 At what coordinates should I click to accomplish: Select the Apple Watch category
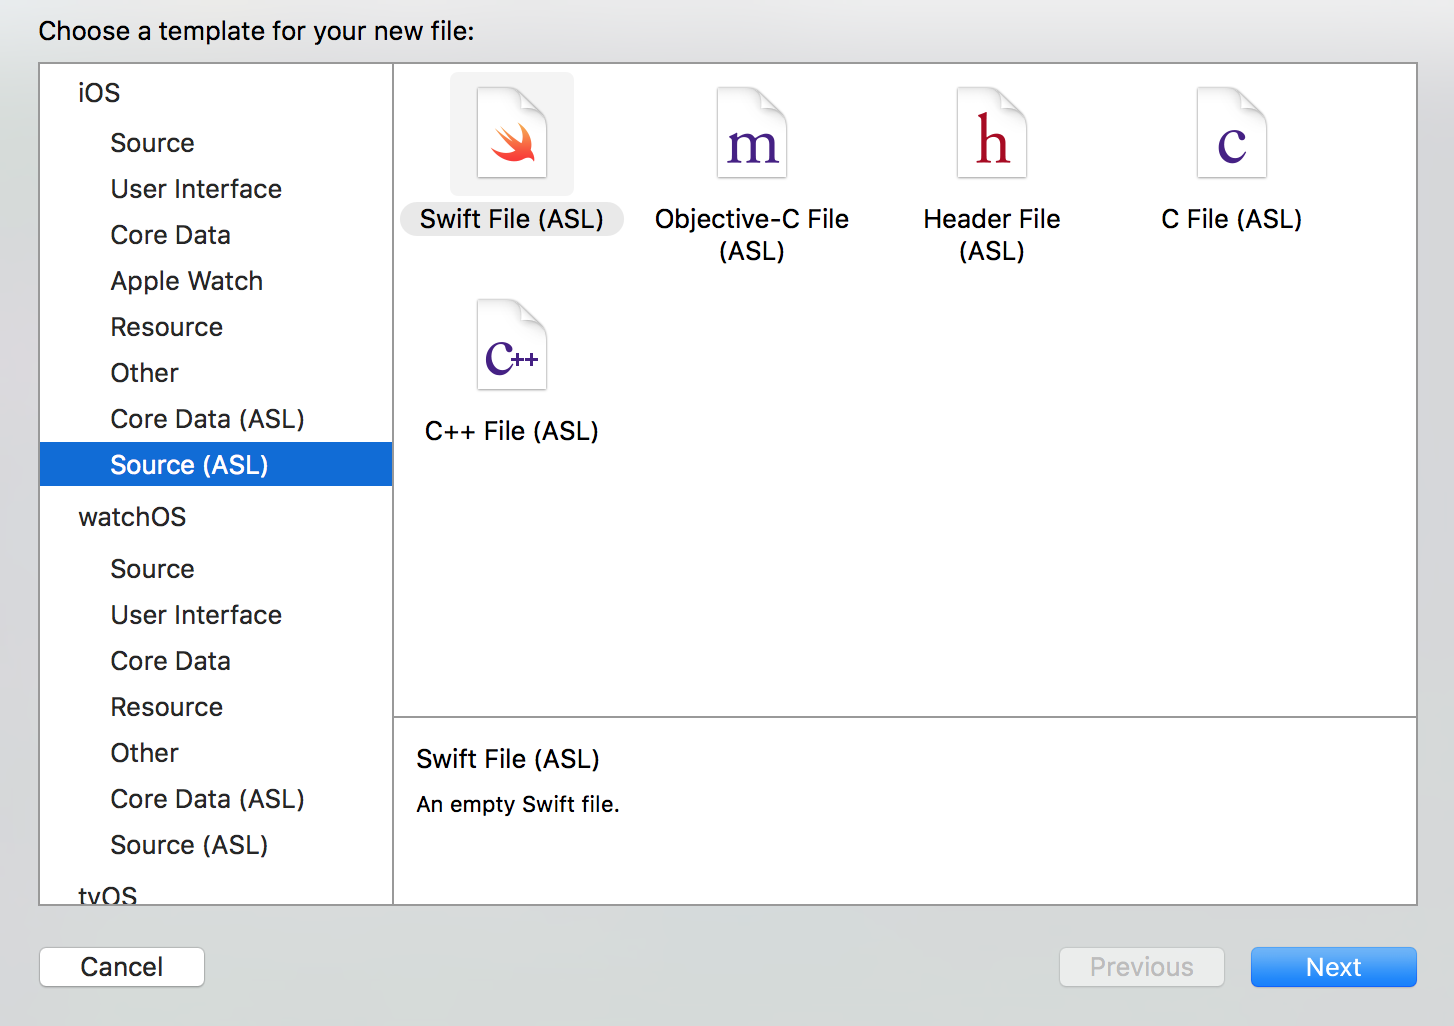pyautogui.click(x=216, y=281)
